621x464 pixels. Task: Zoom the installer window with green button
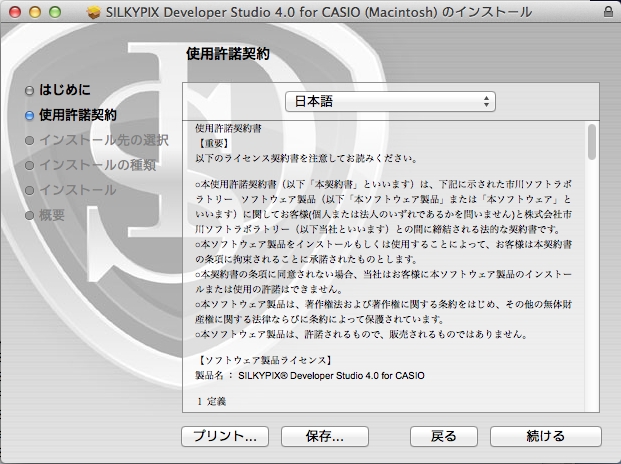point(55,12)
